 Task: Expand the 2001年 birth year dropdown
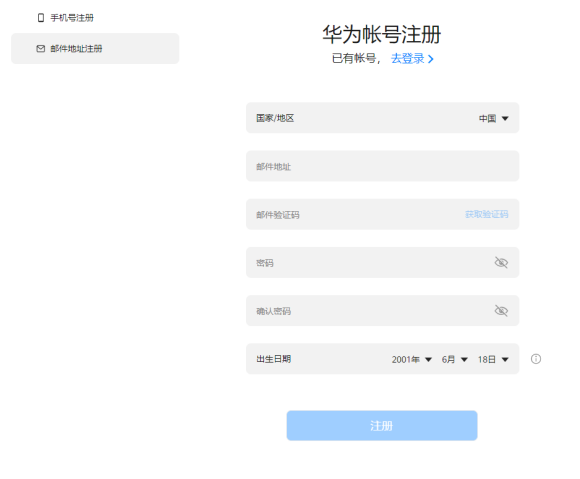click(412, 359)
